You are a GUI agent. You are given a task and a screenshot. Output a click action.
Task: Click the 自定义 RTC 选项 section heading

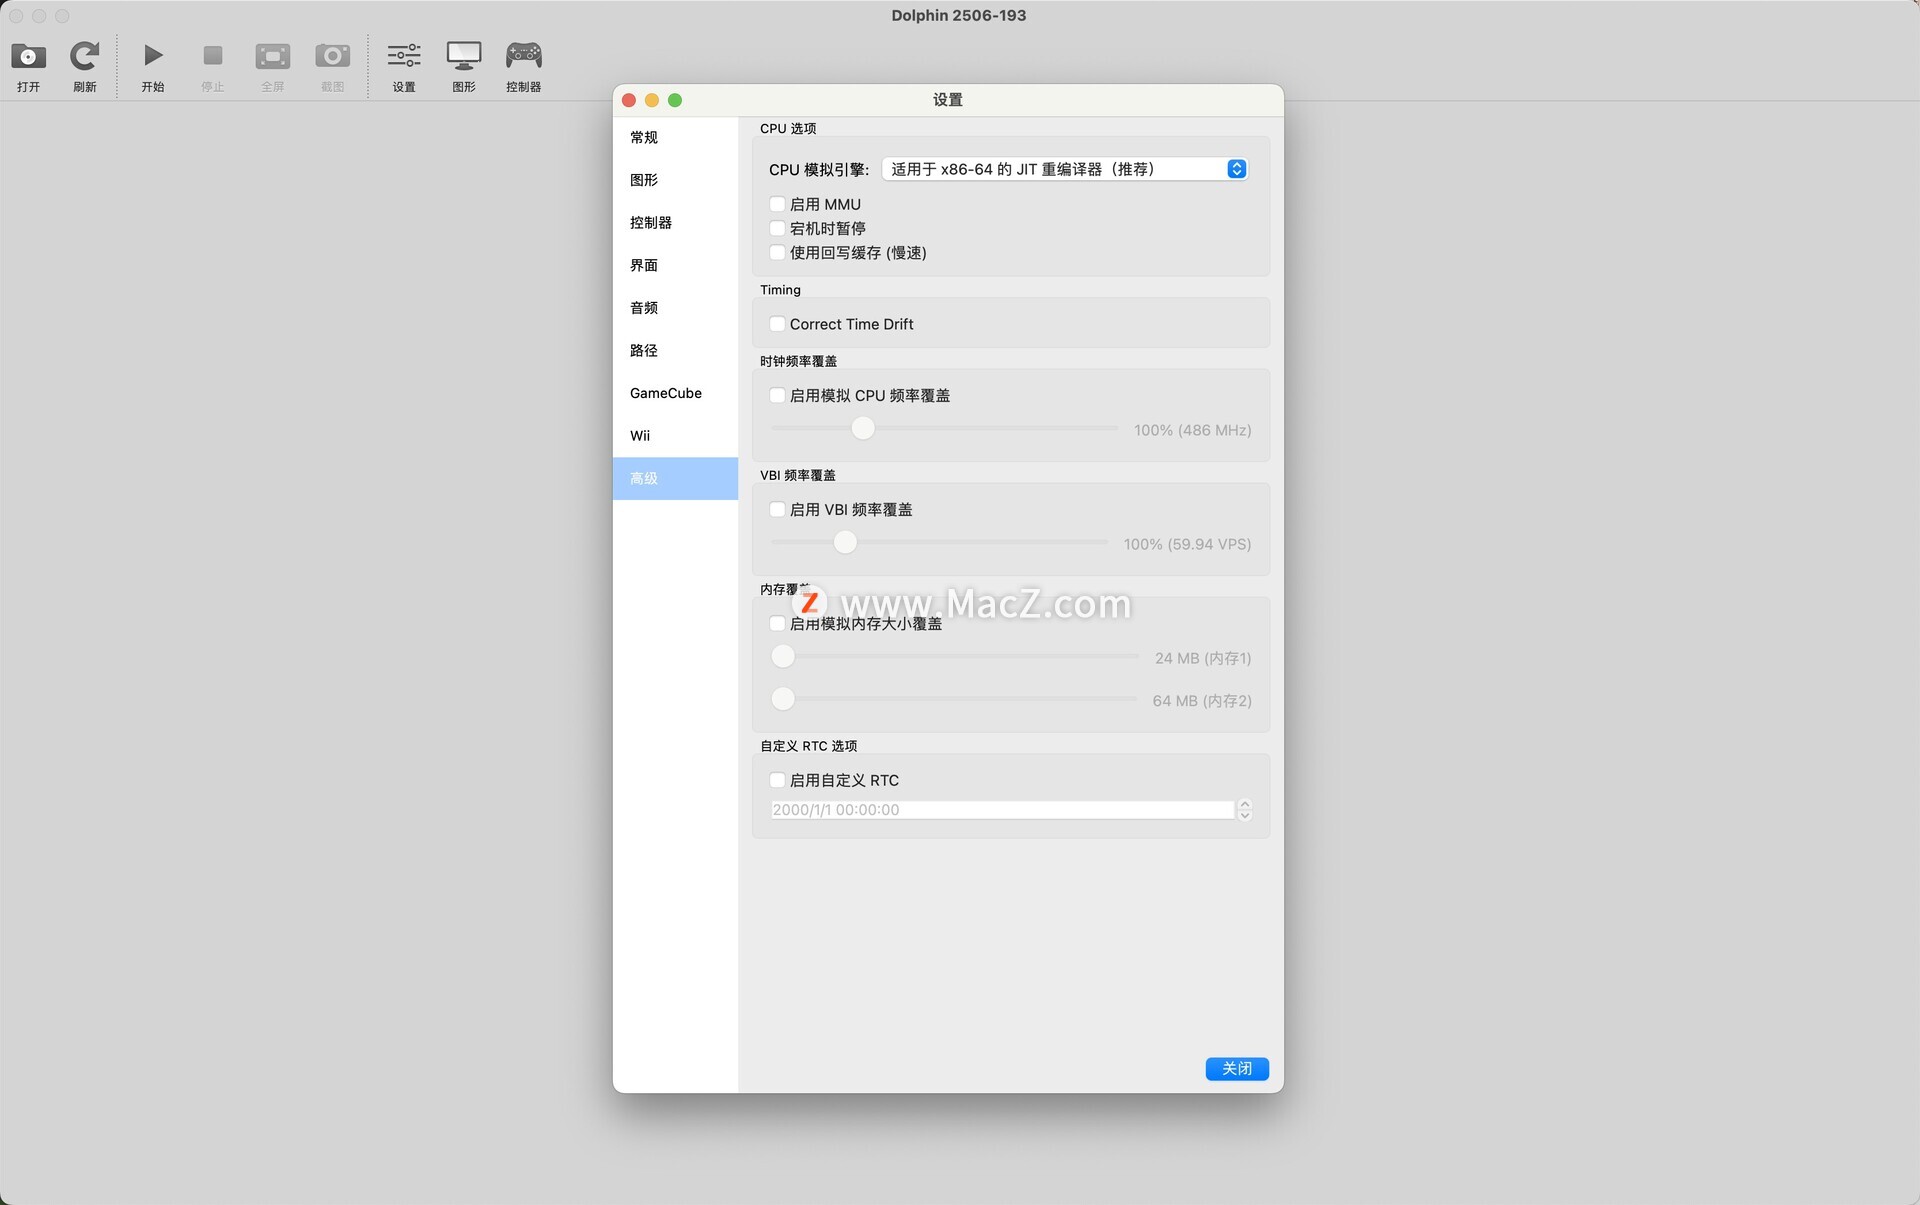point(809,746)
